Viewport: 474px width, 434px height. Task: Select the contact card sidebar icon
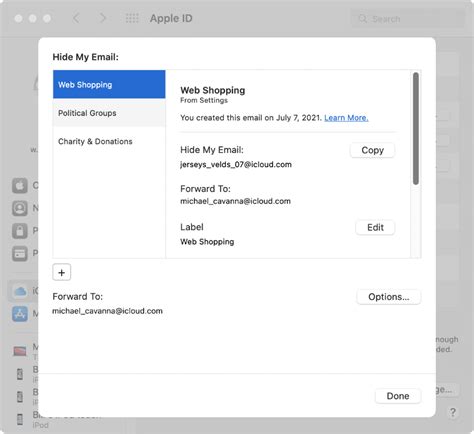20,208
